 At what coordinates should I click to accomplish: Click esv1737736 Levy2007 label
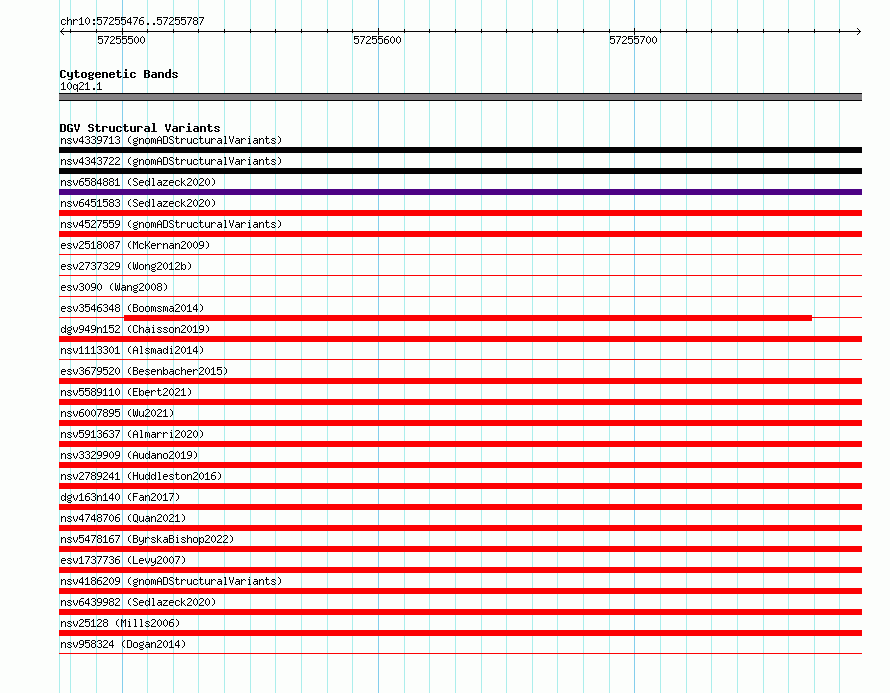point(123,560)
